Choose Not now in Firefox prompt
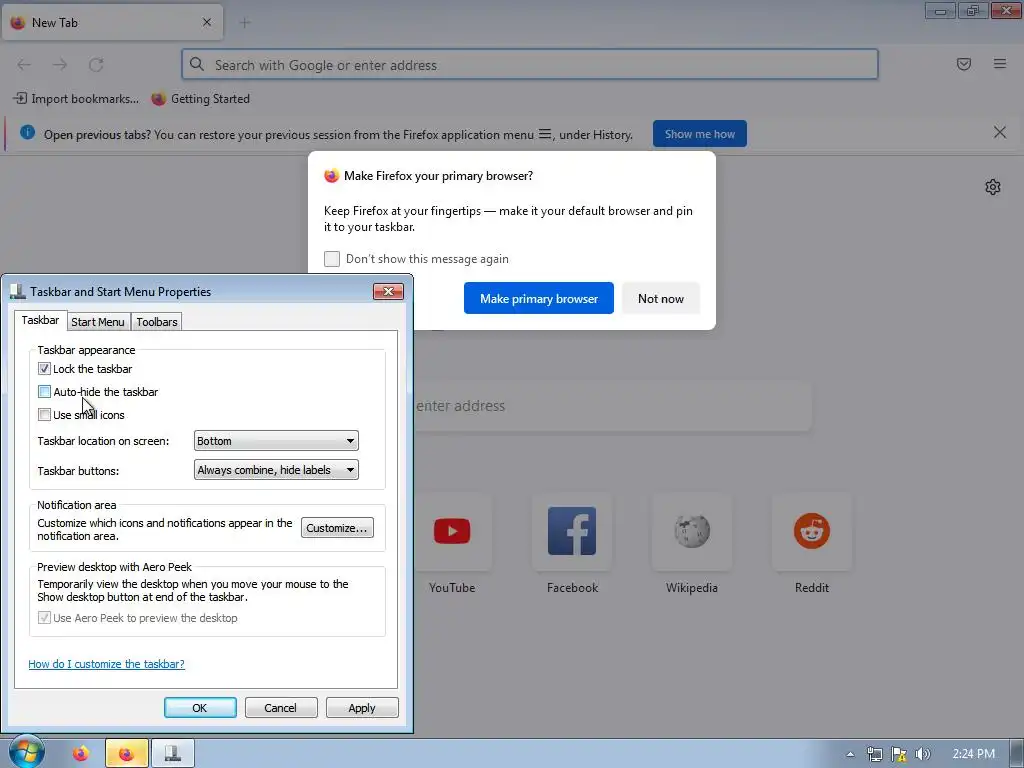 point(660,298)
